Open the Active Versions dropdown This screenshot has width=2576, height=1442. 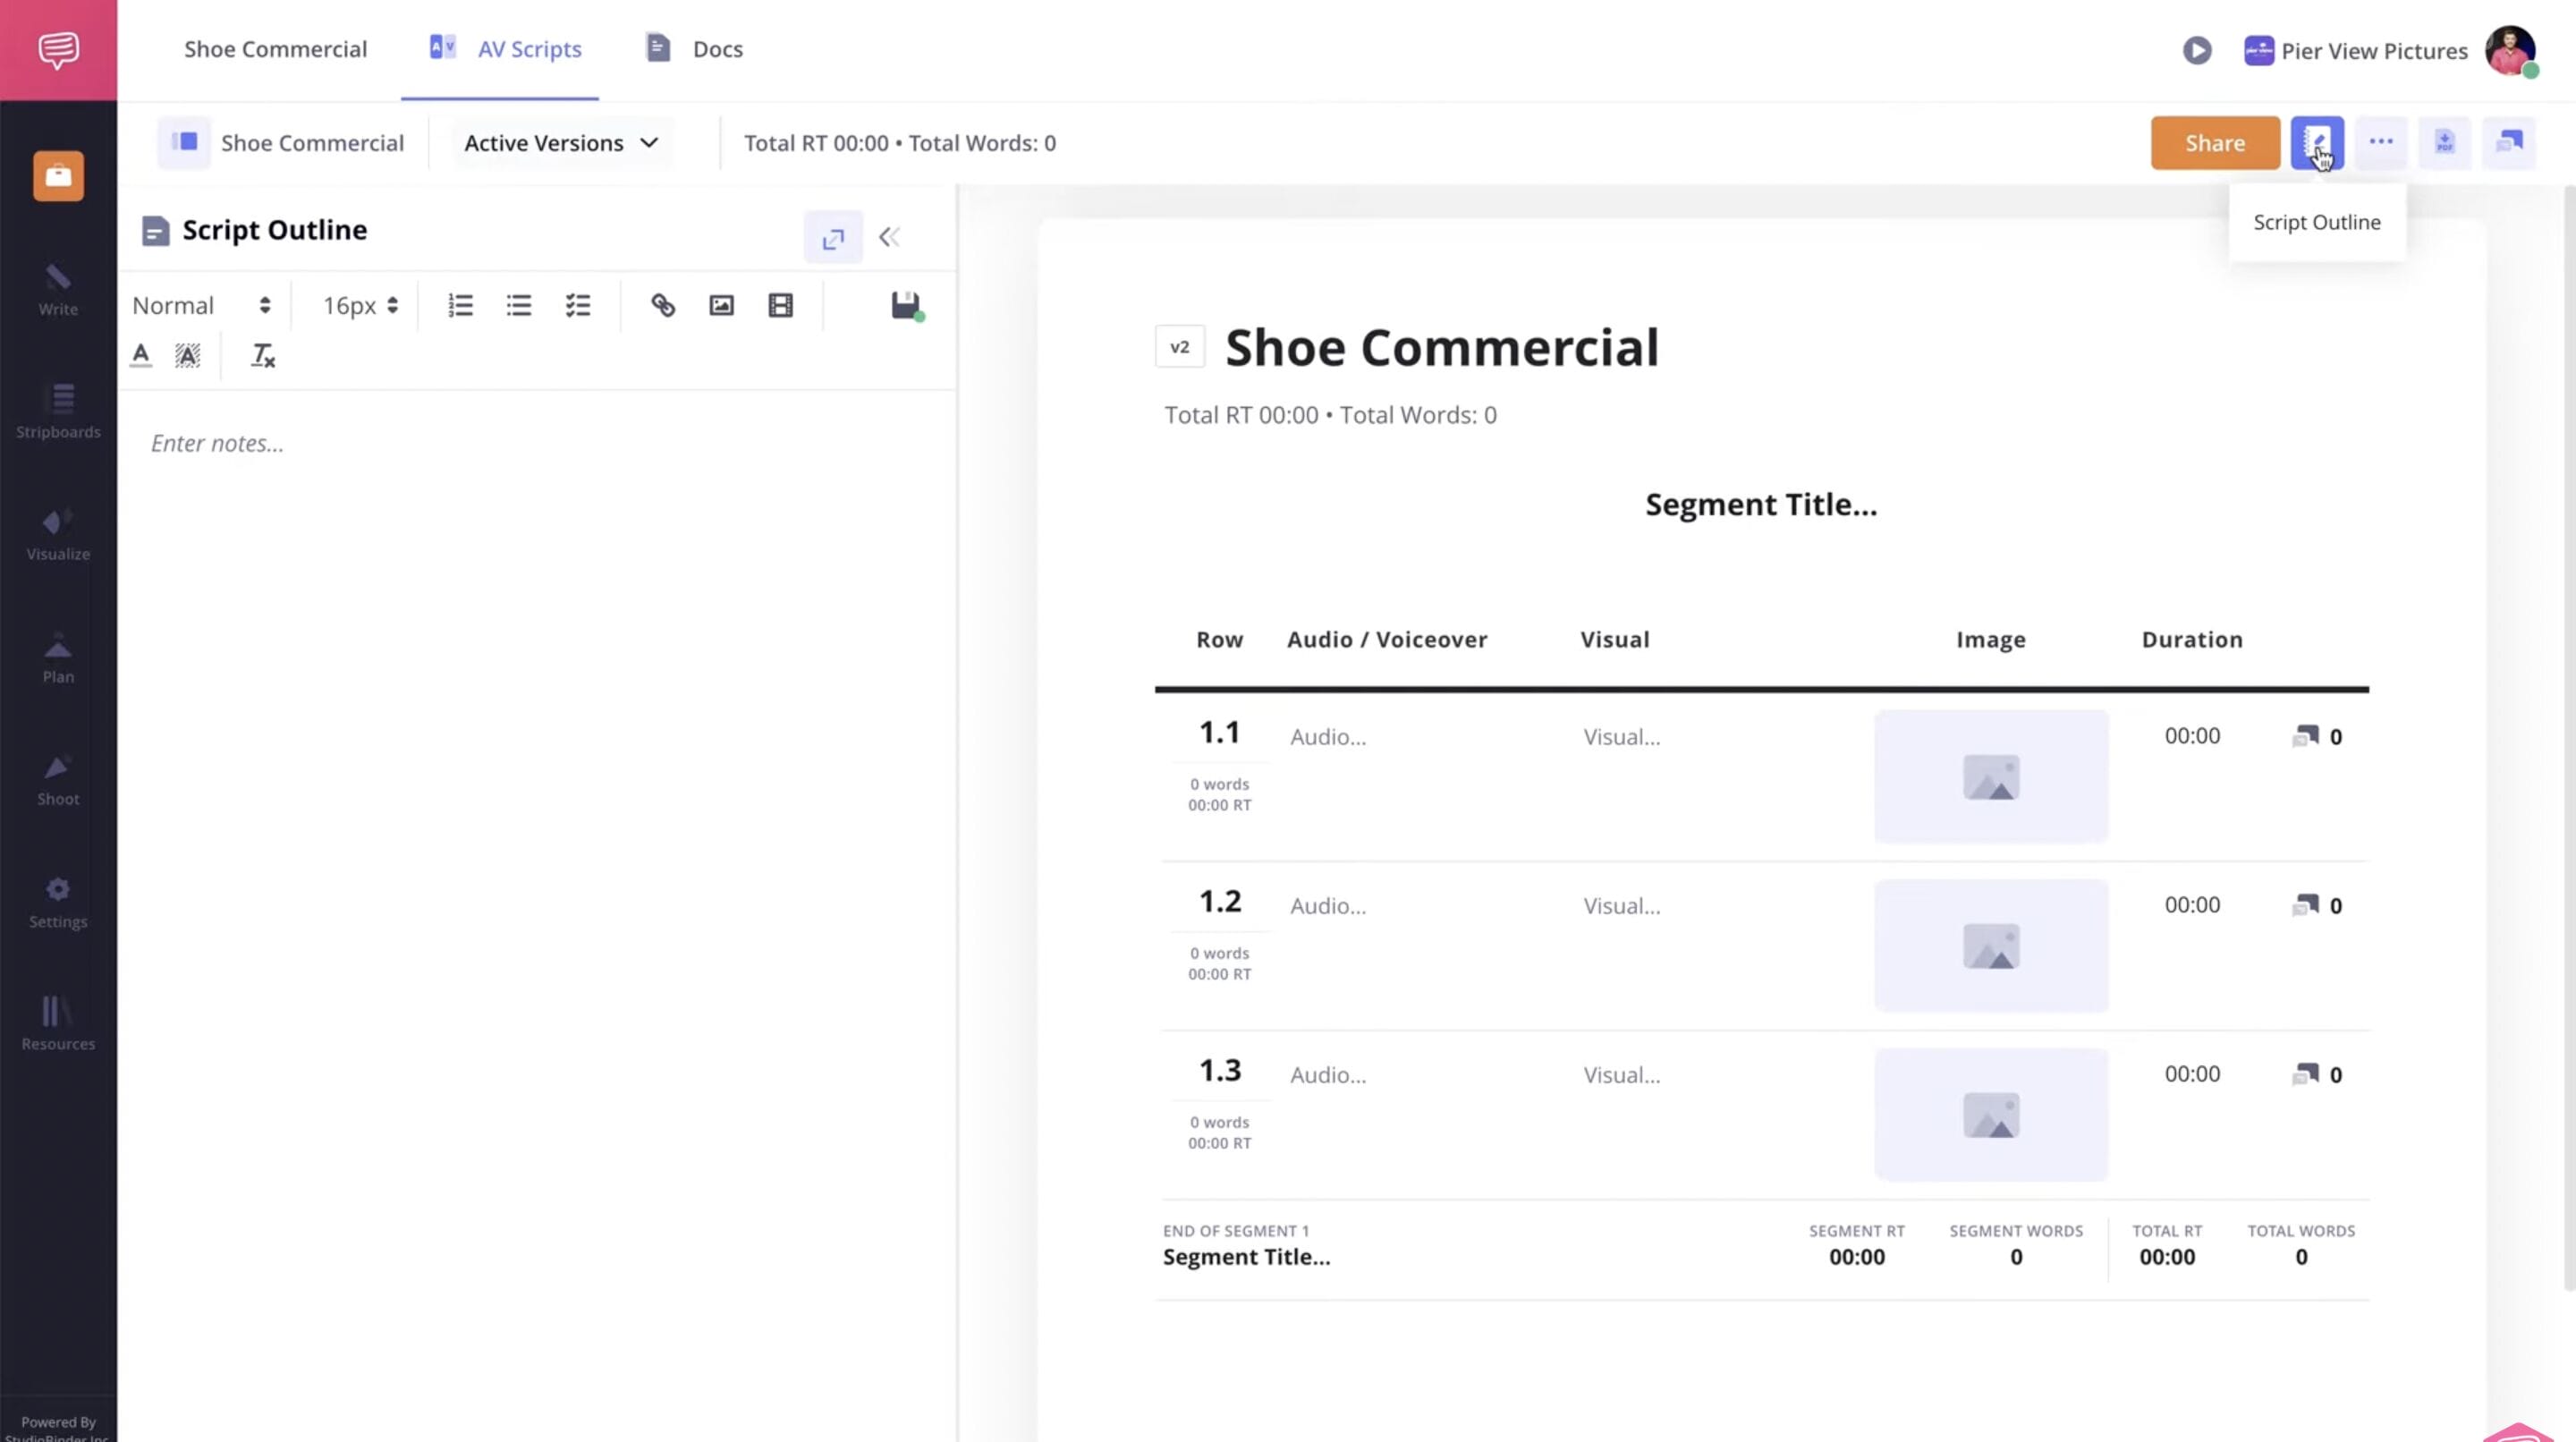[561, 143]
